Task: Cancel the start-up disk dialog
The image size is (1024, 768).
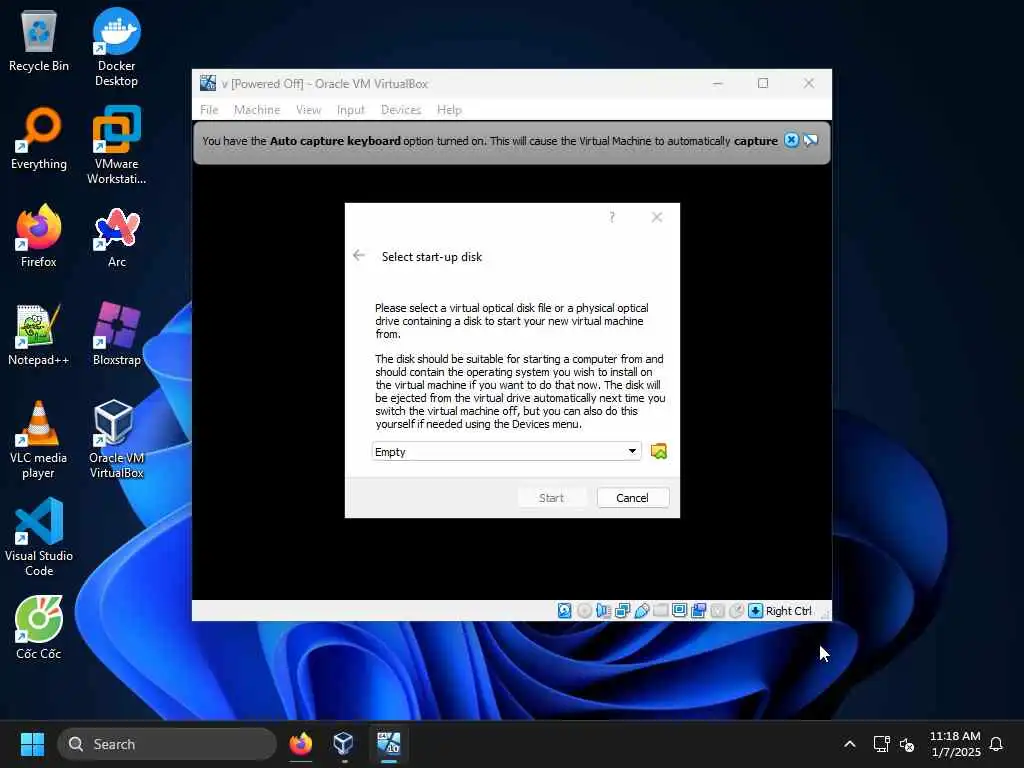Action: 632,498
